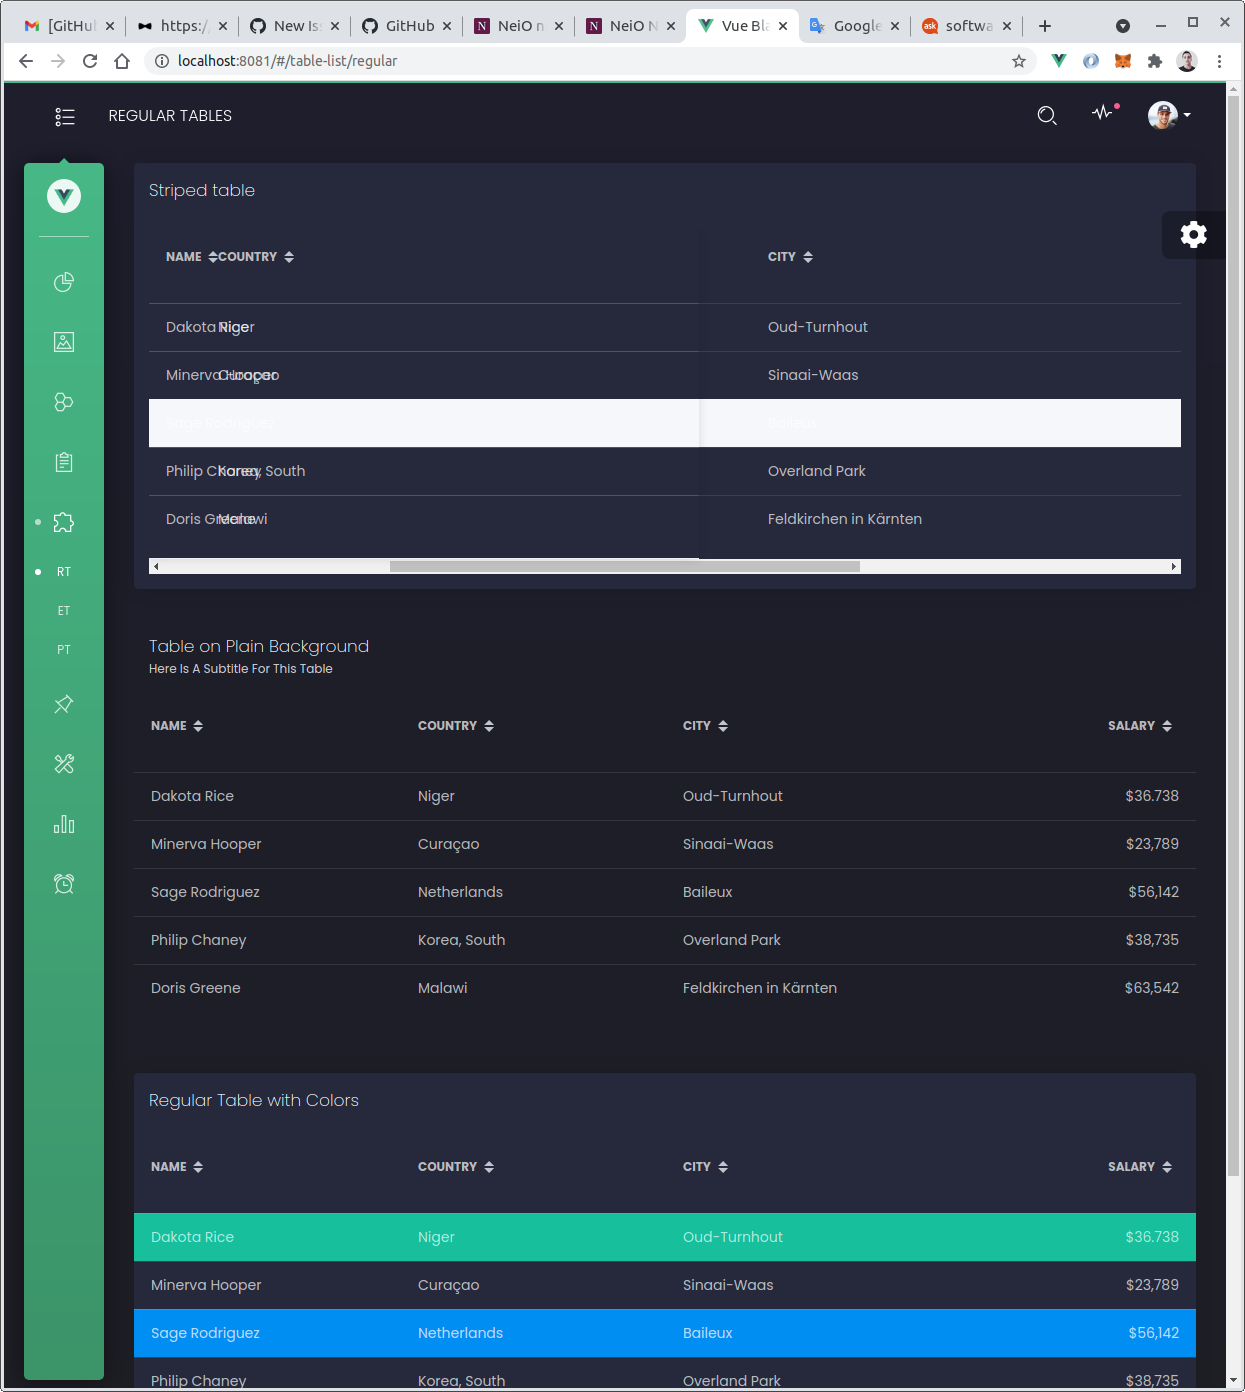Click the striped table scroll right arrow
Screen dimensions: 1245x1392
[1174, 566]
